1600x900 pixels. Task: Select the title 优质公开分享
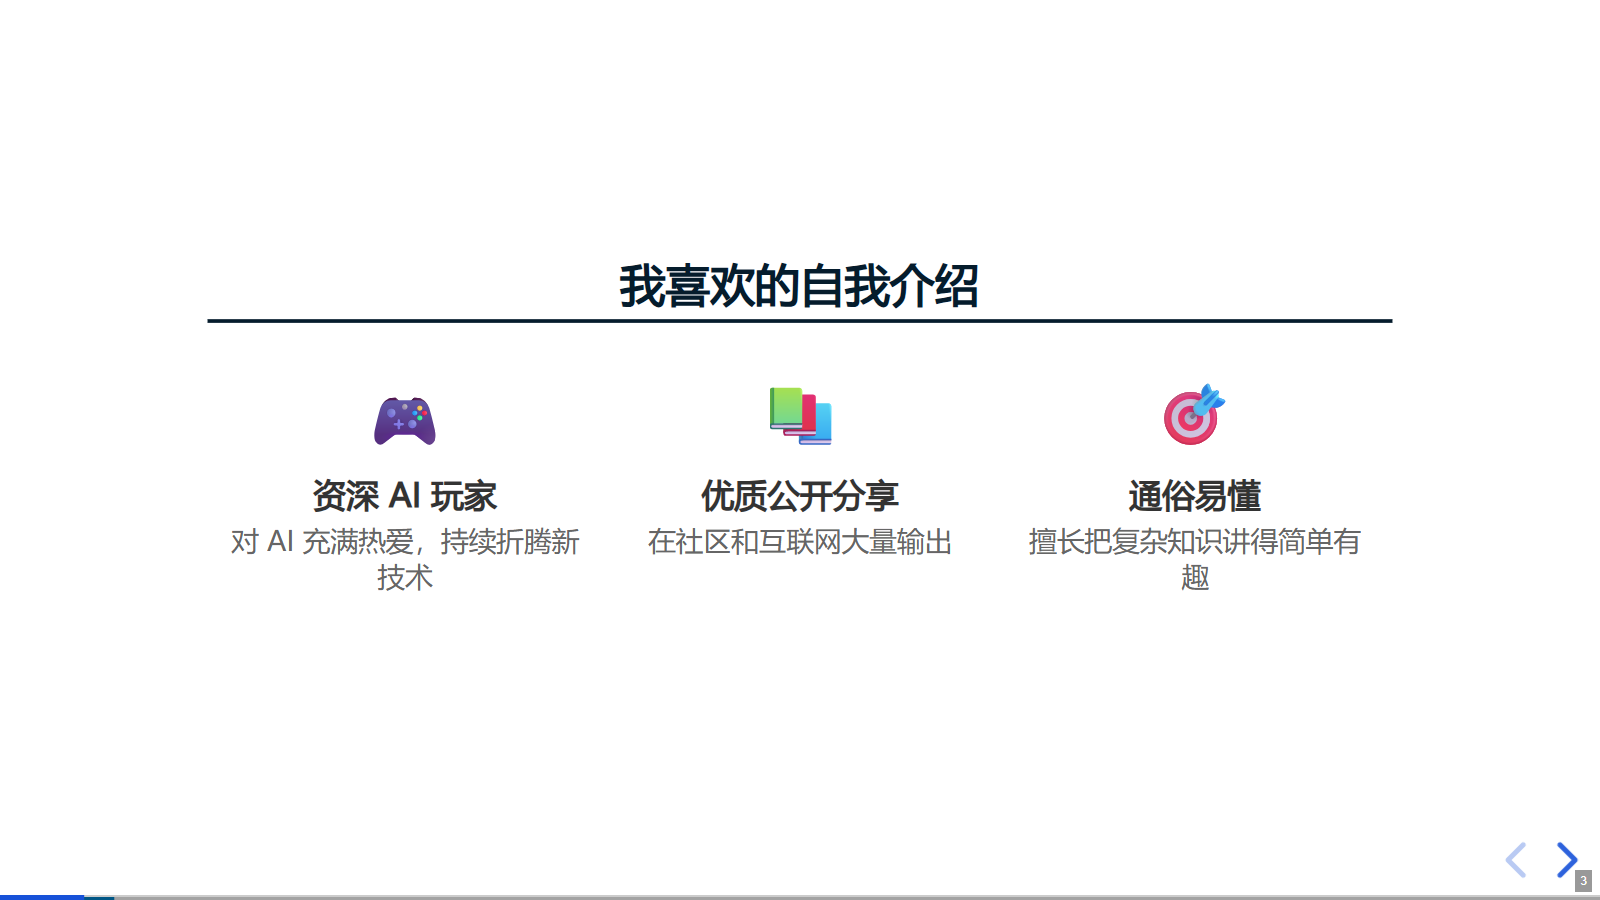[x=800, y=496]
